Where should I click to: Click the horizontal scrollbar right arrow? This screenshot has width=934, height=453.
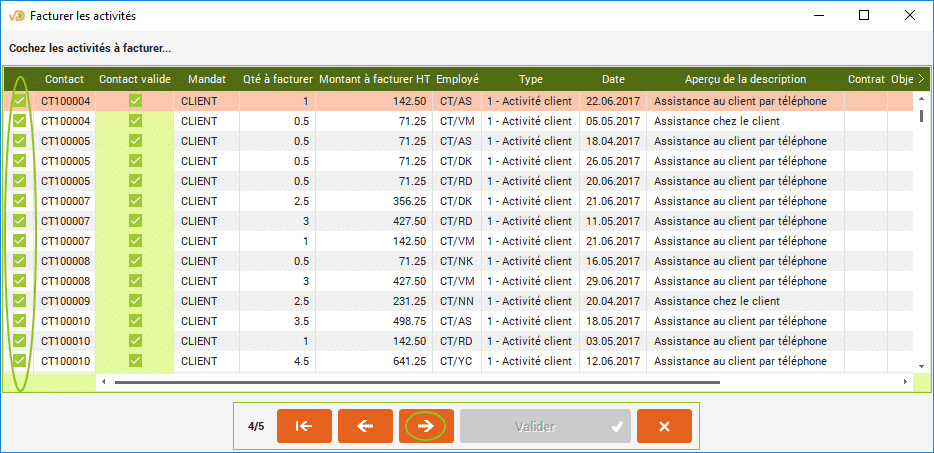905,381
